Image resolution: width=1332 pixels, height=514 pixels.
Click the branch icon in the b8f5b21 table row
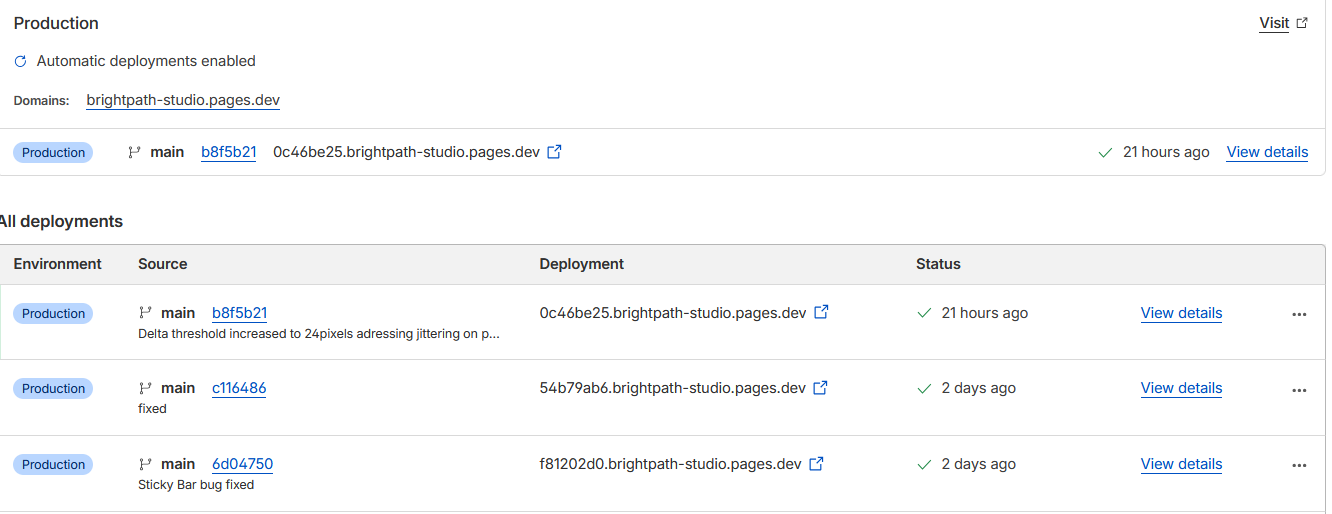145,313
